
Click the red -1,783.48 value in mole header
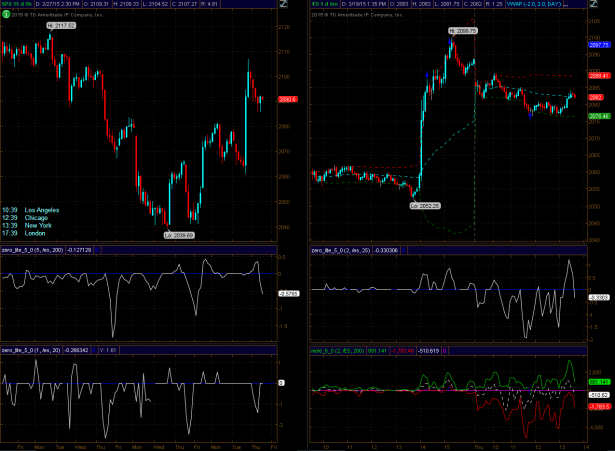pos(402,351)
